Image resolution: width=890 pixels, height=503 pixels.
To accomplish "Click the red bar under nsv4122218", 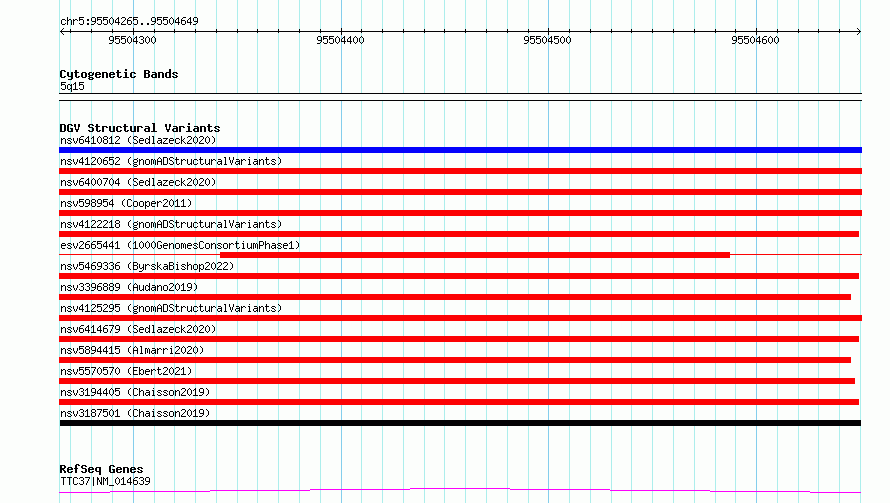I will coord(459,234).
